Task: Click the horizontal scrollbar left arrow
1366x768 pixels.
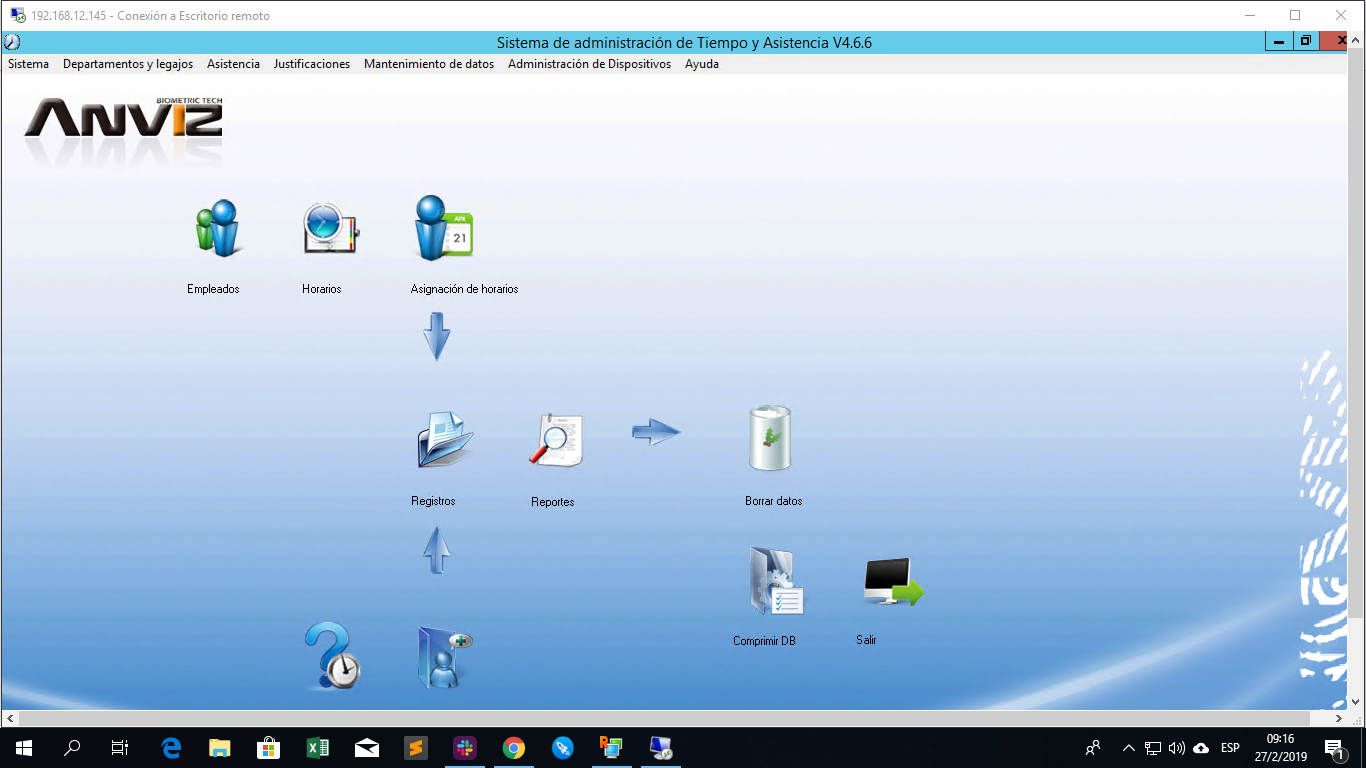Action: [x=9, y=719]
